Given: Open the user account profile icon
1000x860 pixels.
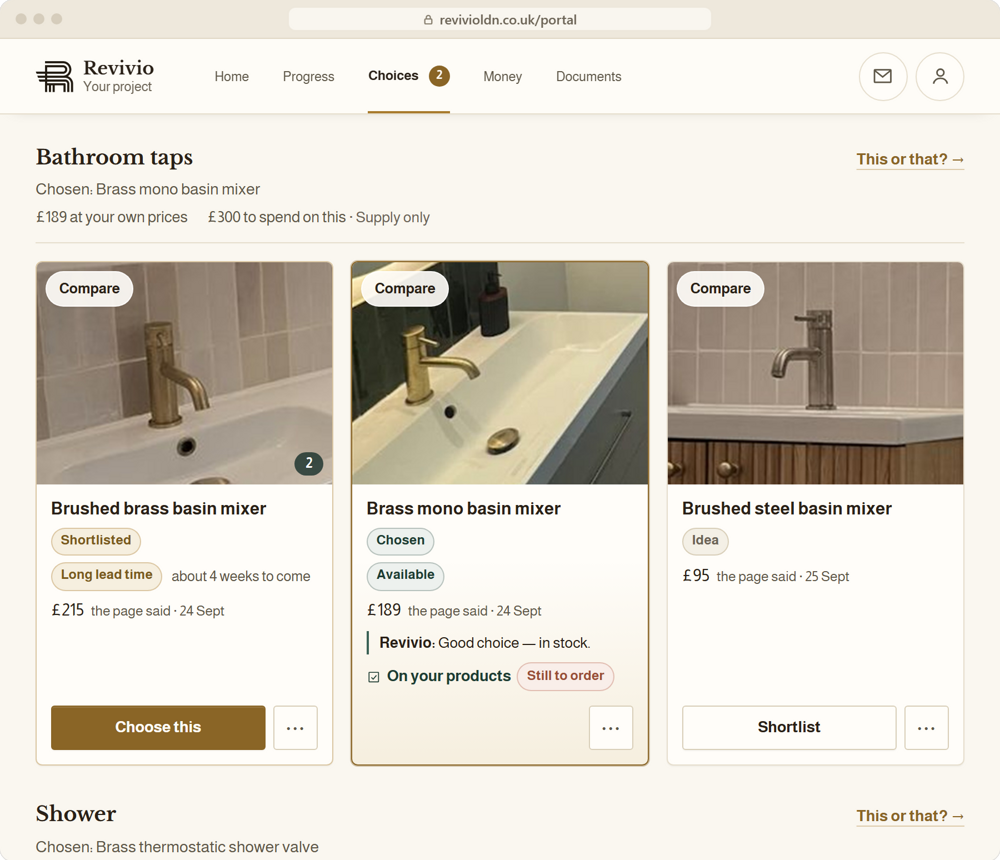Looking at the screenshot, I should (x=939, y=77).
